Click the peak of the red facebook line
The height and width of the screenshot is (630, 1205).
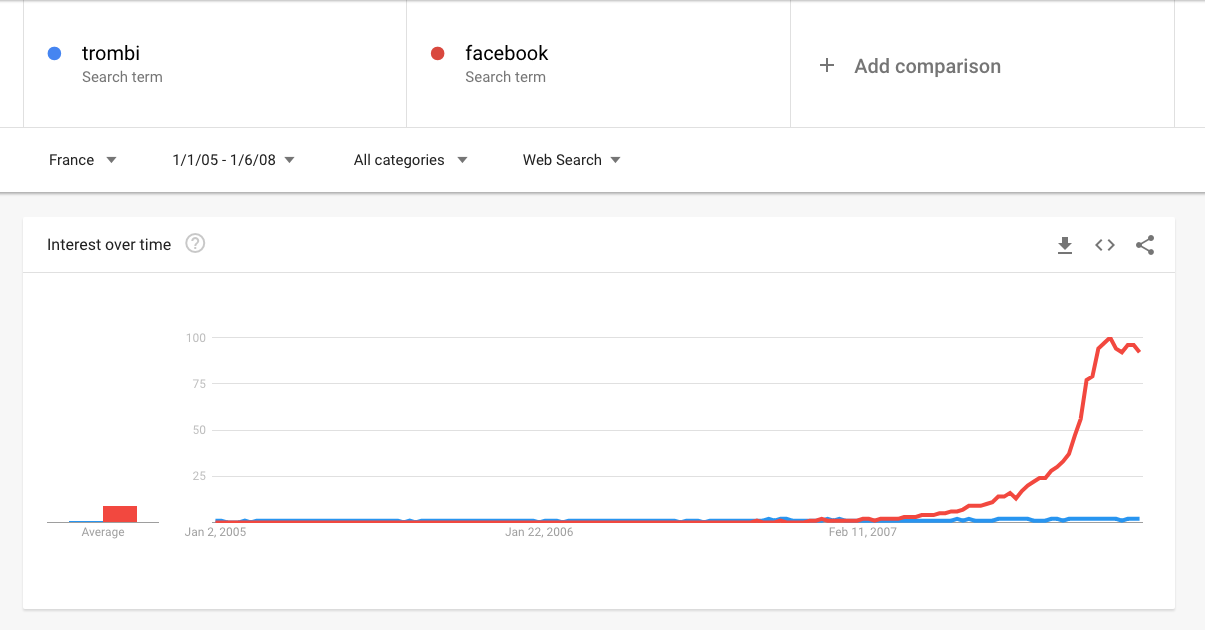point(1109,339)
